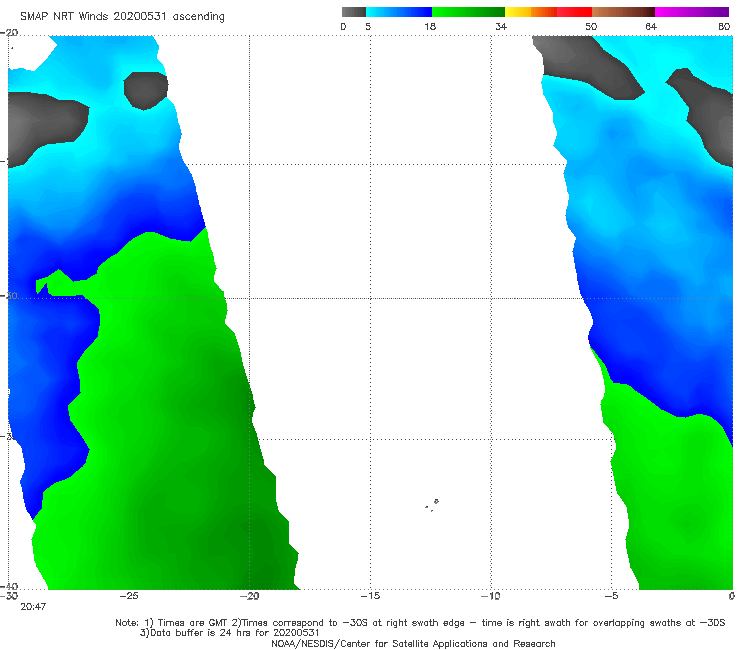Click the green 18-34 knot colorbar segment

pos(469,12)
